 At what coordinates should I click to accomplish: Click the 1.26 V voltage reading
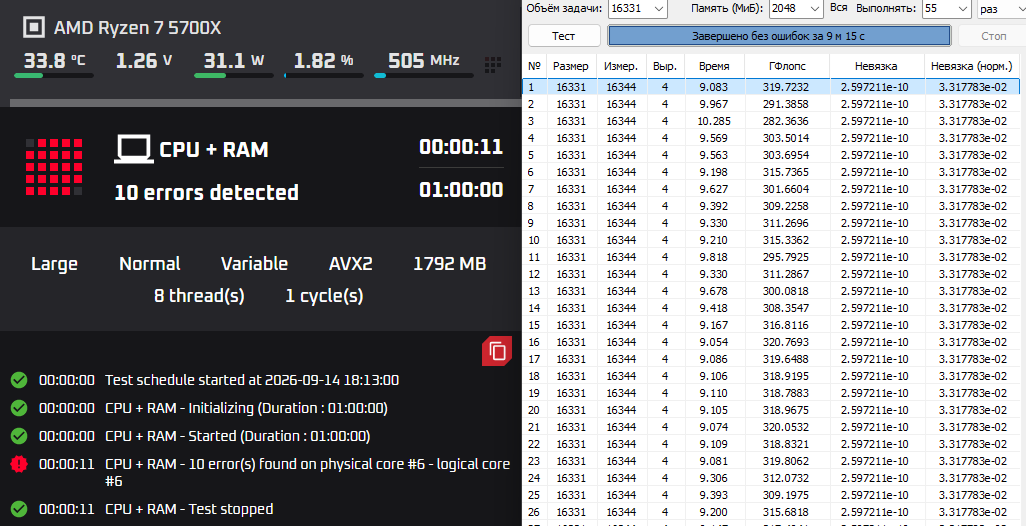pos(144,61)
